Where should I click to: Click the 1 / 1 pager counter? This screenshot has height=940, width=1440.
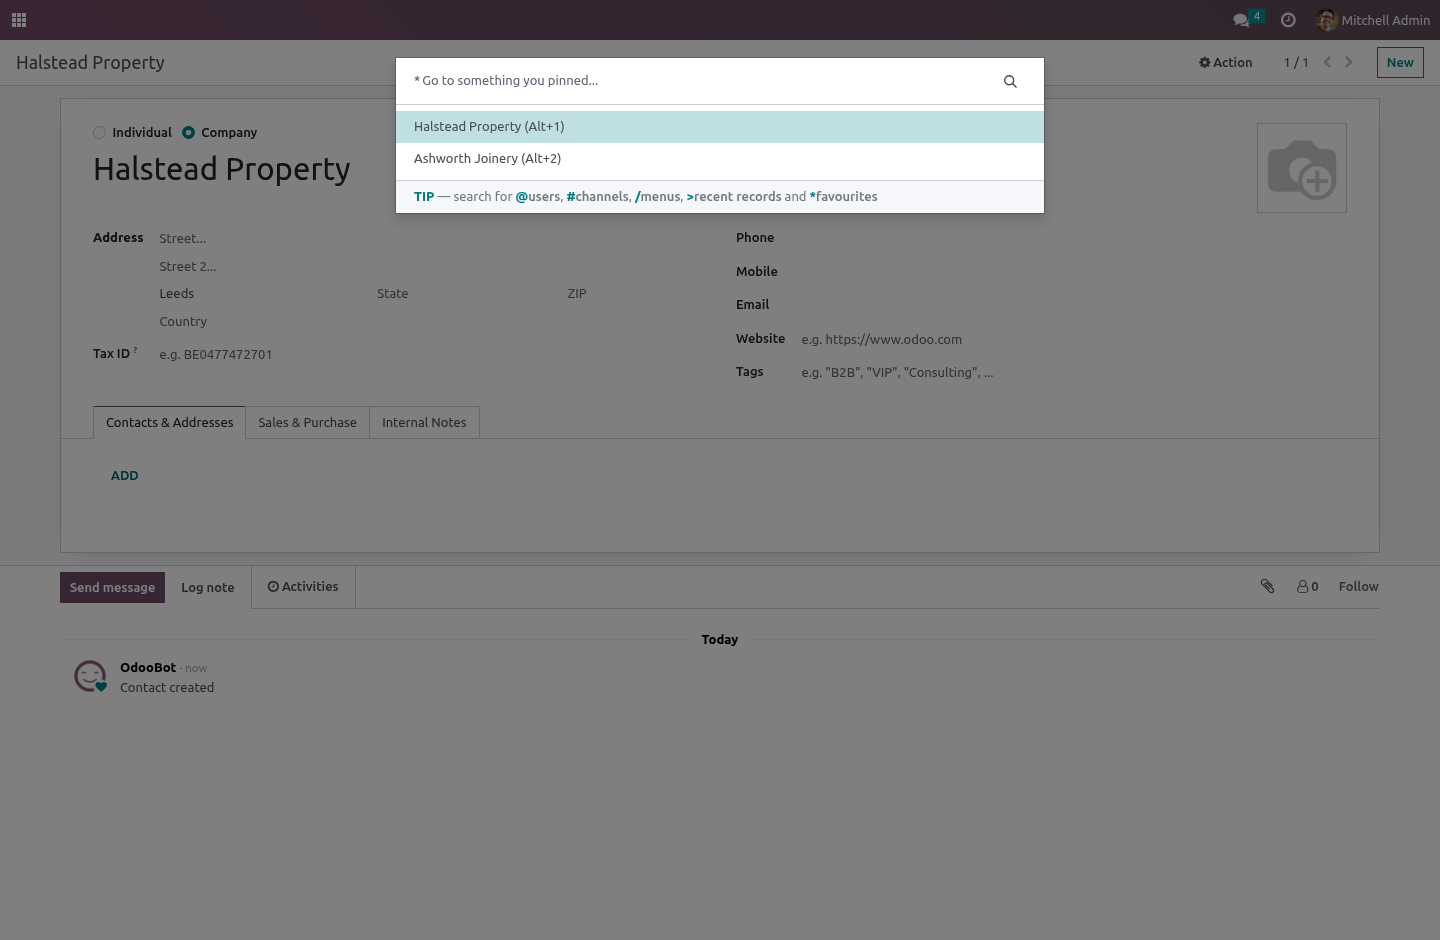(x=1296, y=63)
